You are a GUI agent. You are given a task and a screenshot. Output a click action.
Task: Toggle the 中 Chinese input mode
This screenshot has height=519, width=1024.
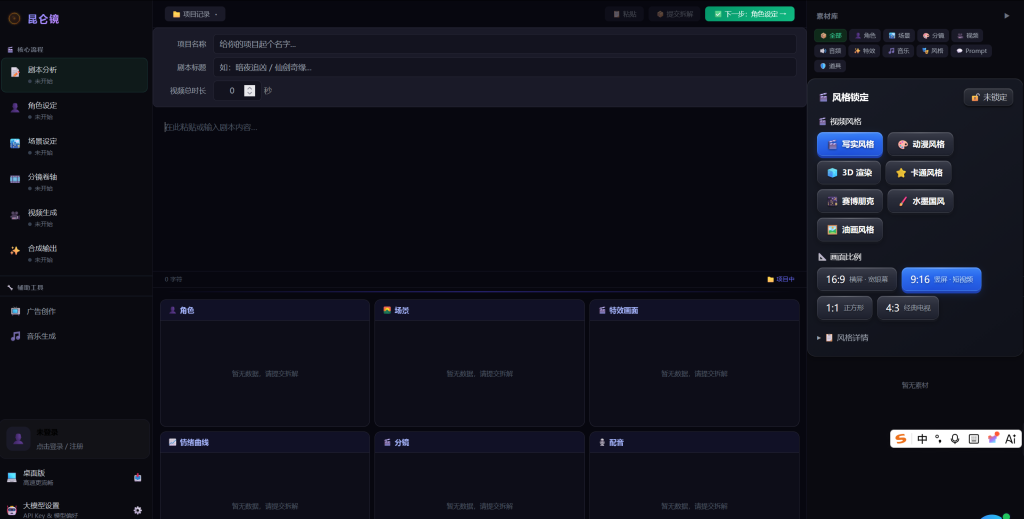922,439
